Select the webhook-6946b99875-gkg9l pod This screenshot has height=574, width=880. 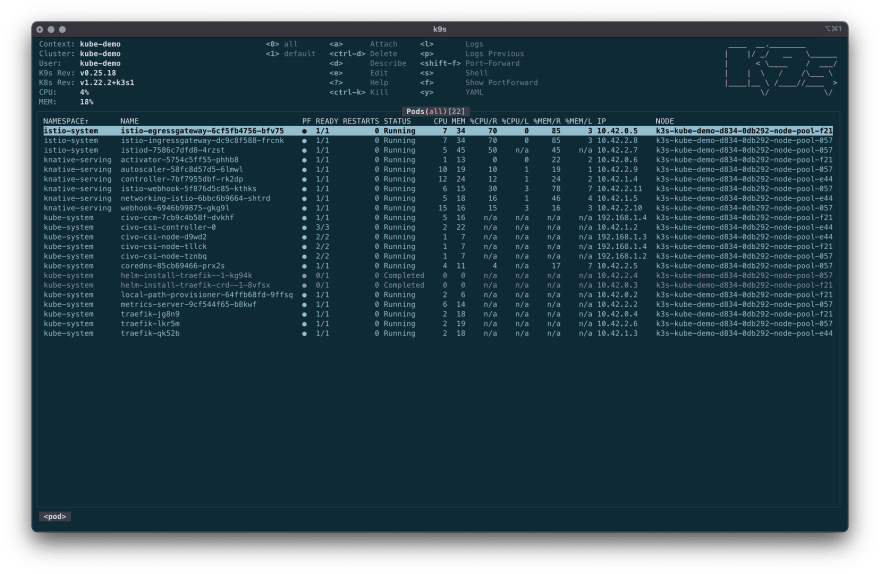[x=438, y=208]
